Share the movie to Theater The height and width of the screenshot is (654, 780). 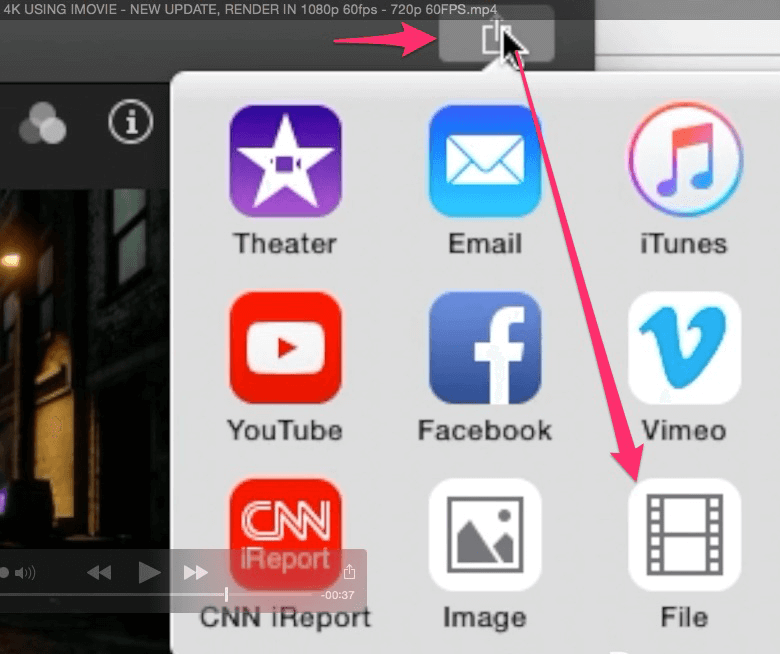[285, 161]
